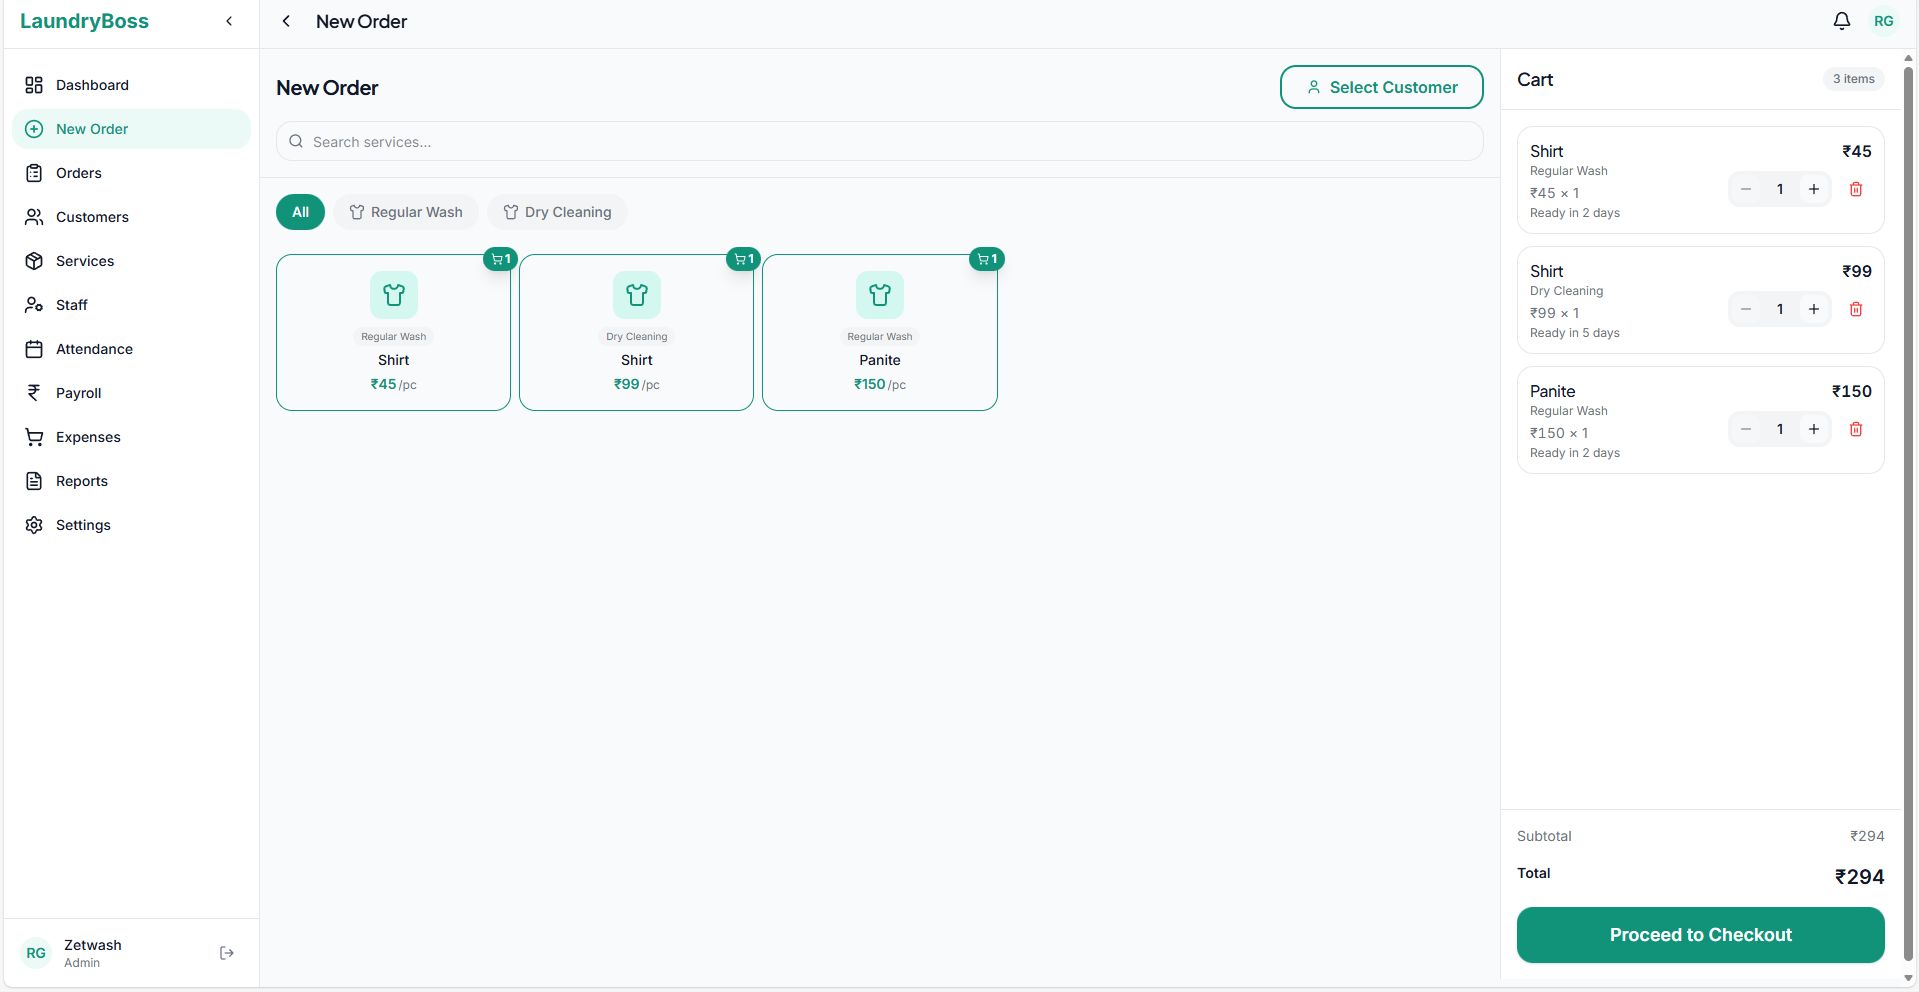The height and width of the screenshot is (992, 1919).
Task: Click the Select Customer button
Action: click(x=1381, y=87)
